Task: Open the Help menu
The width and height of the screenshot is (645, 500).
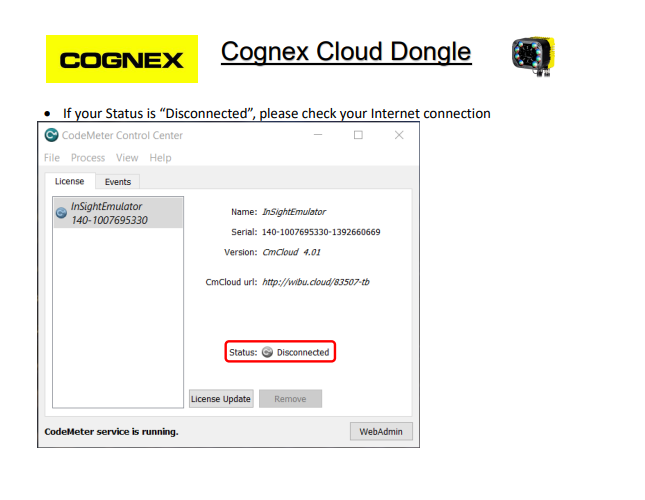Action: (160, 158)
